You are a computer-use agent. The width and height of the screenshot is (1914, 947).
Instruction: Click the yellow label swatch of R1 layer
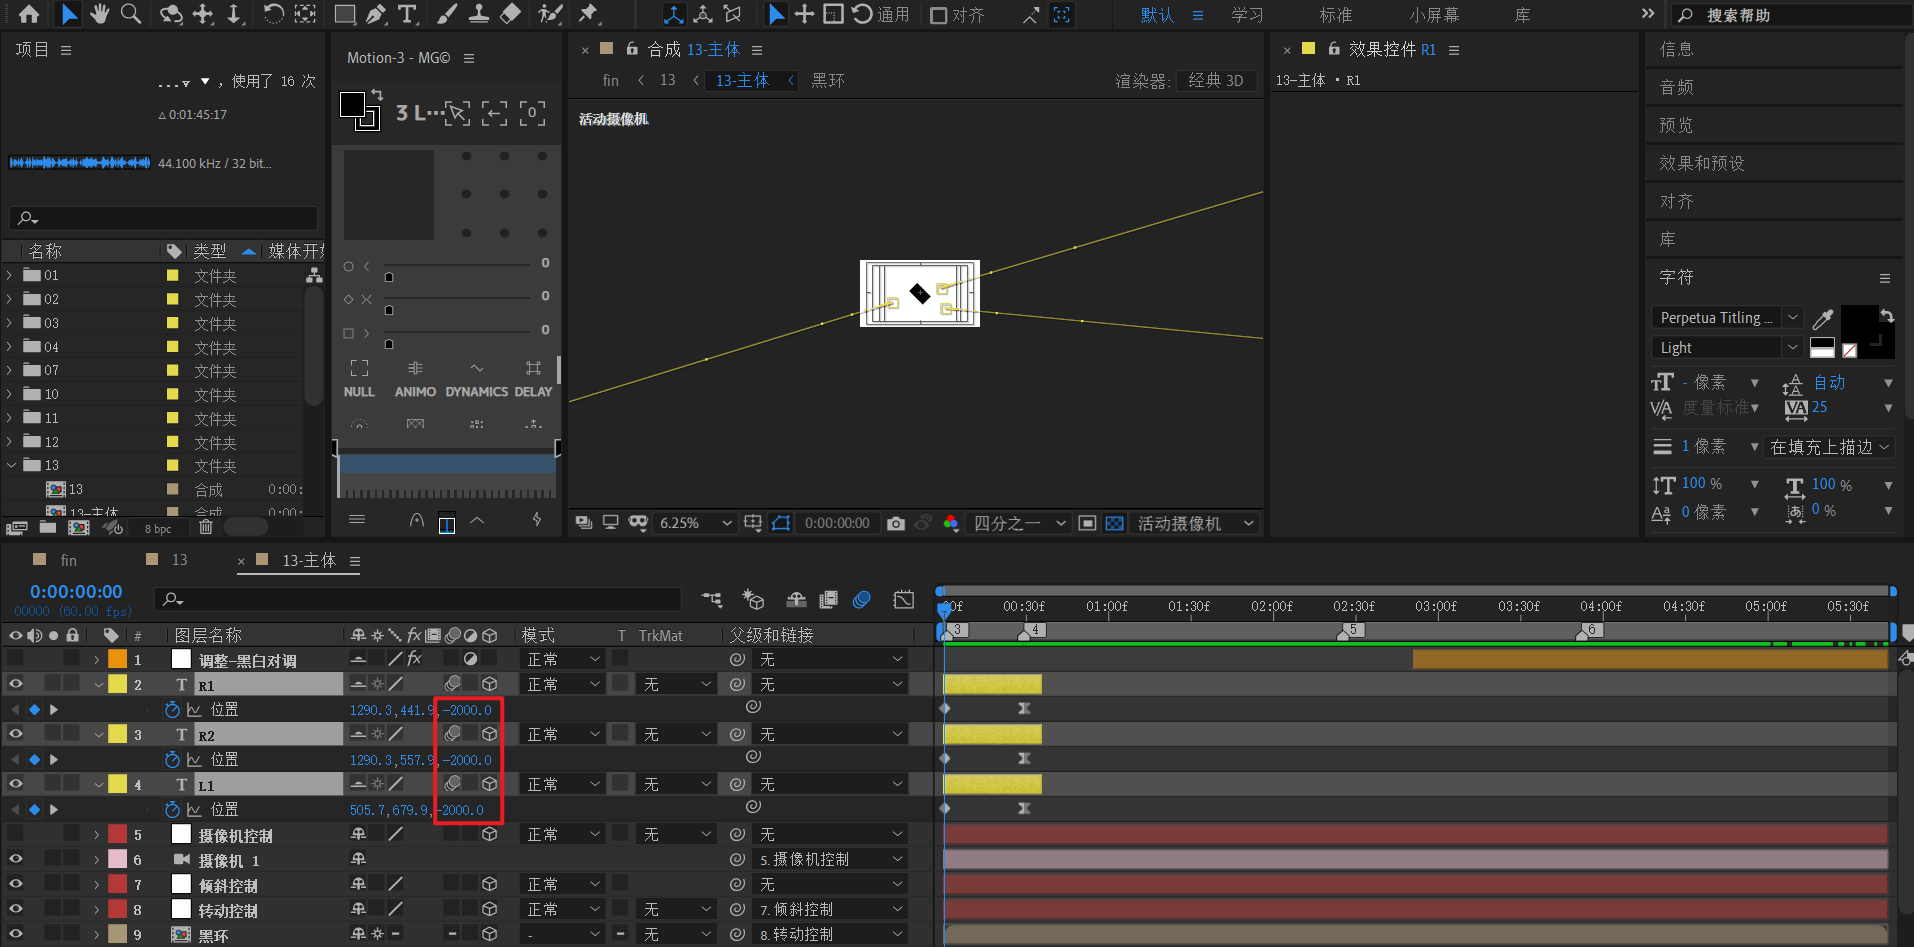117,684
